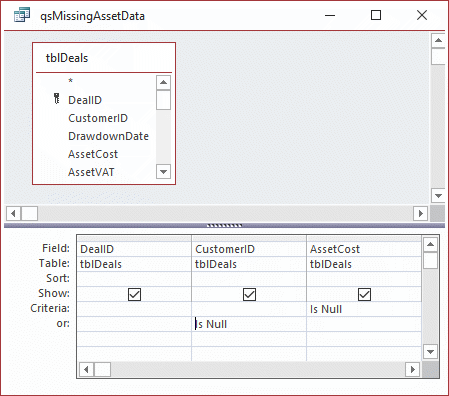Image resolution: width=449 pixels, height=396 pixels.
Task: Click right arrow of table pane horizontal scrollbar
Action: click(x=421, y=213)
